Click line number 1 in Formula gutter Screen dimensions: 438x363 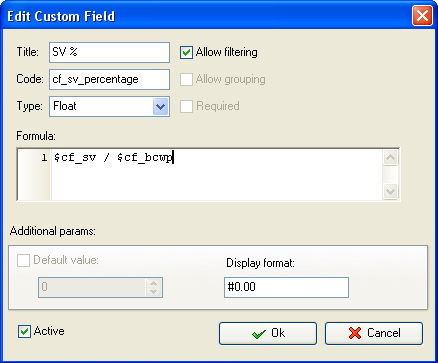click(44, 158)
